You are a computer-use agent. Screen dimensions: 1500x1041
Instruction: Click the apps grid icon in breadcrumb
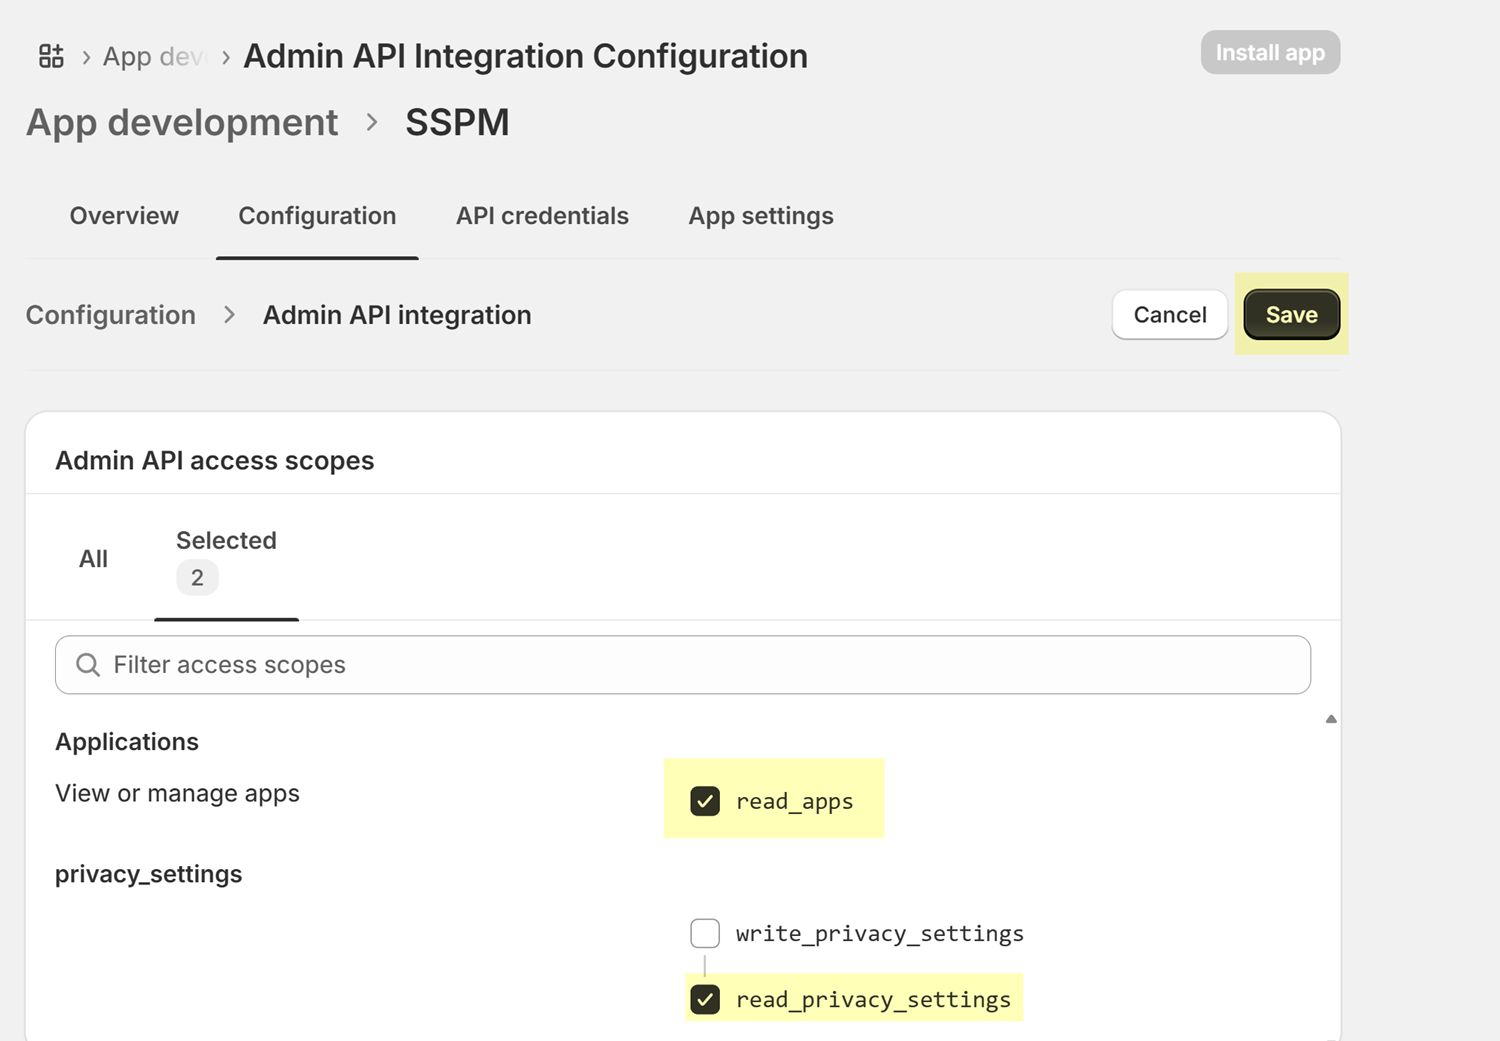(x=51, y=56)
